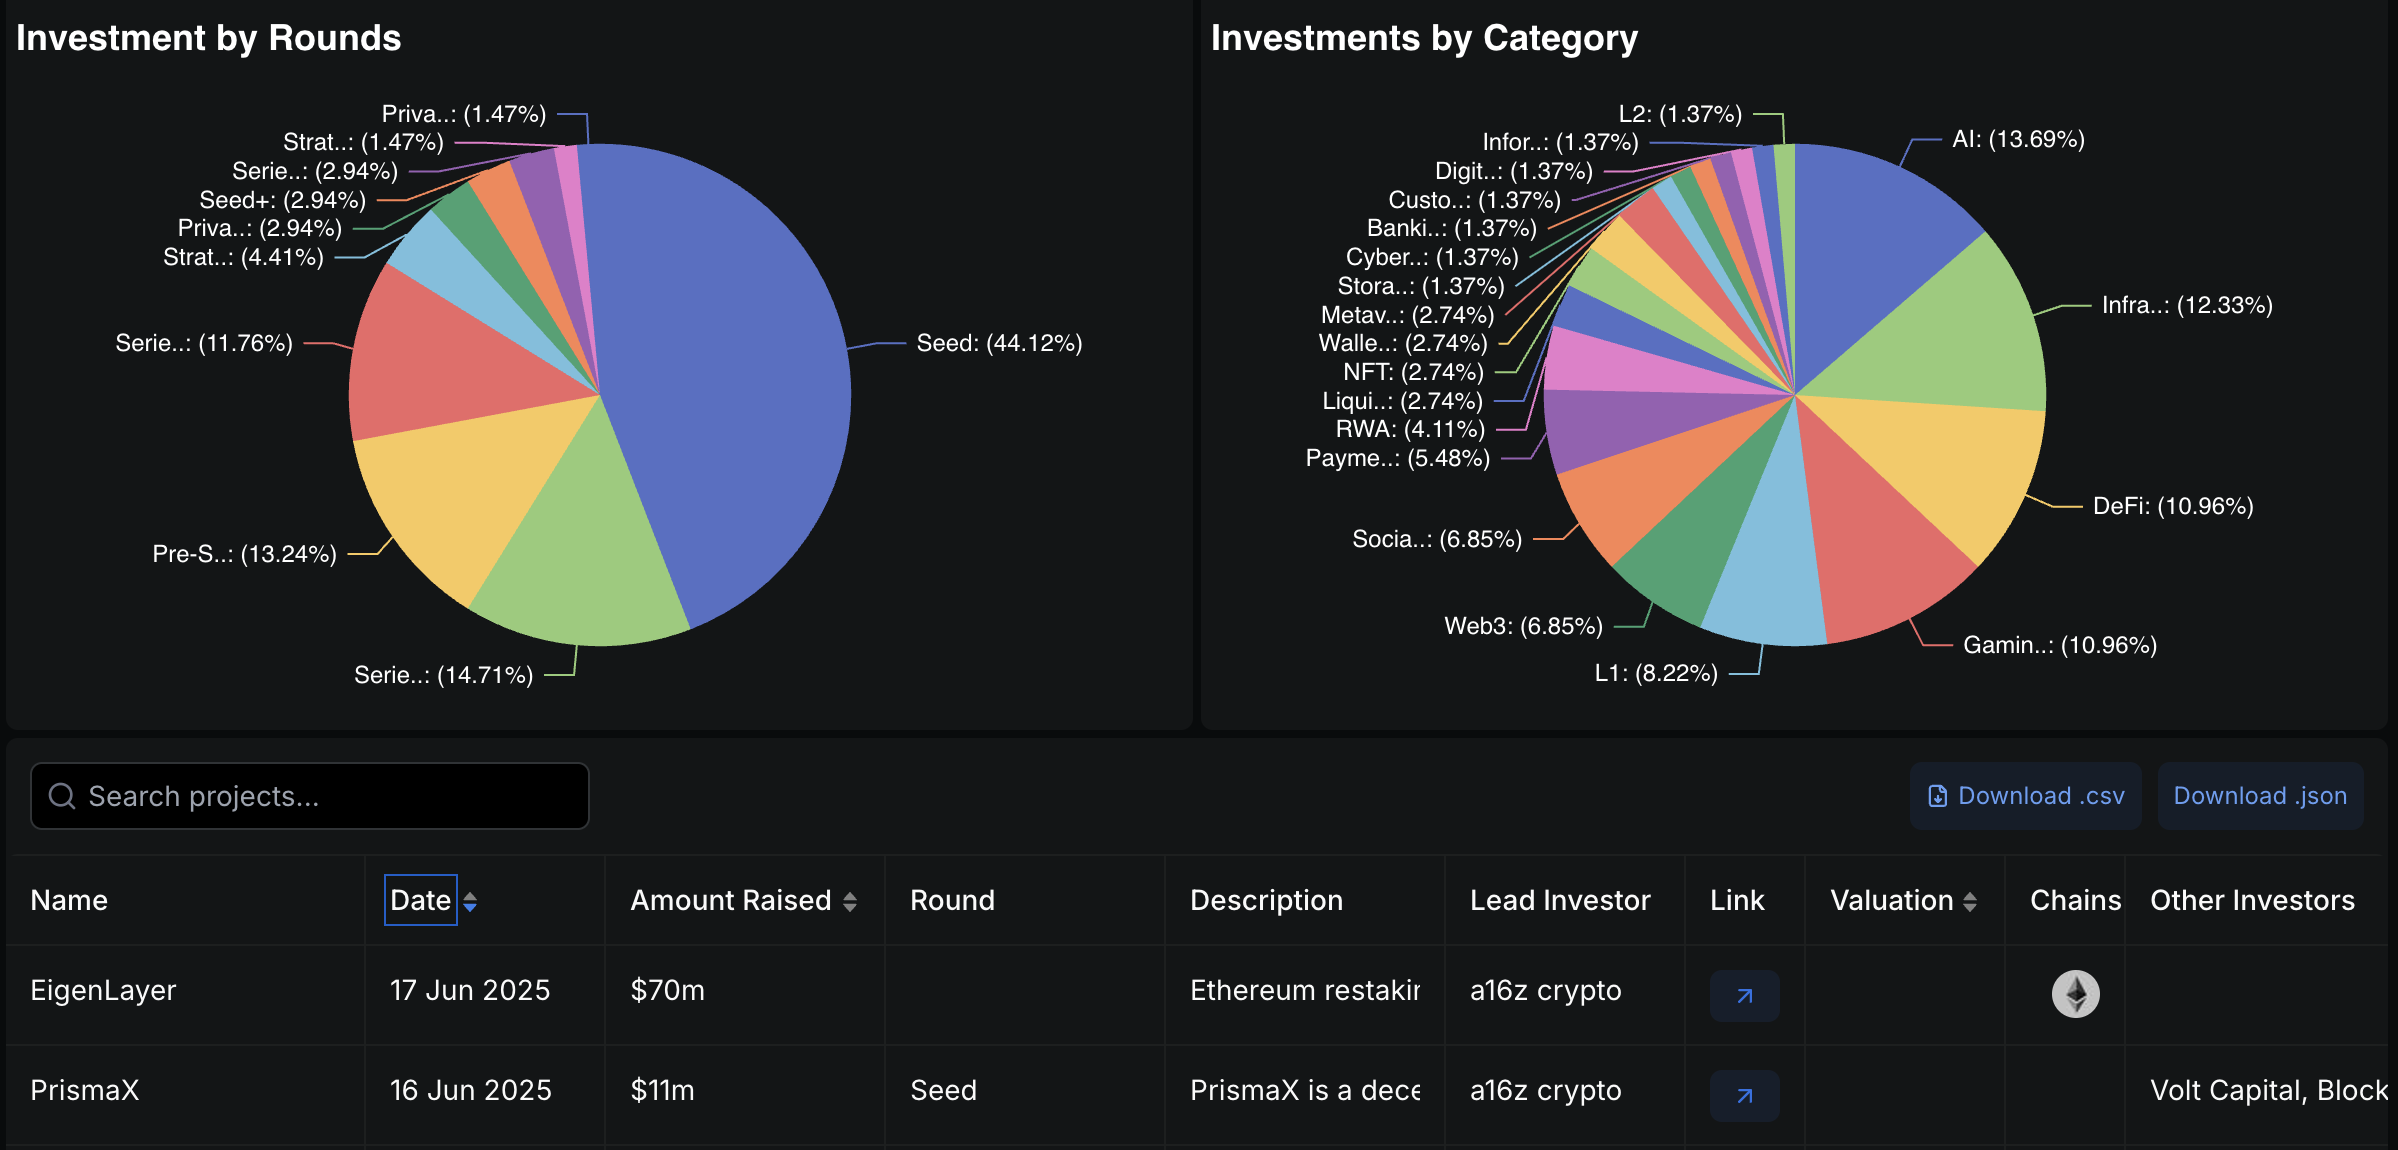The image size is (2398, 1150).
Task: Click the file icon on Download .csv
Action: pyautogui.click(x=1937, y=796)
